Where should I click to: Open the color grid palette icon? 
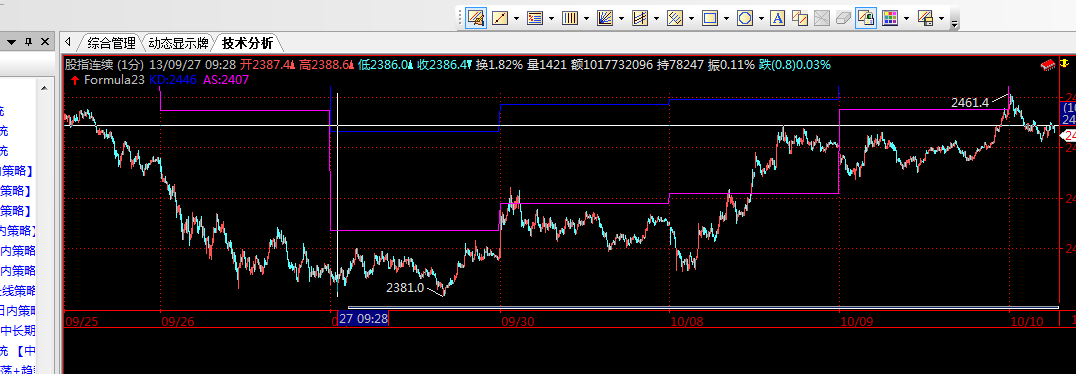pyautogui.click(x=890, y=18)
